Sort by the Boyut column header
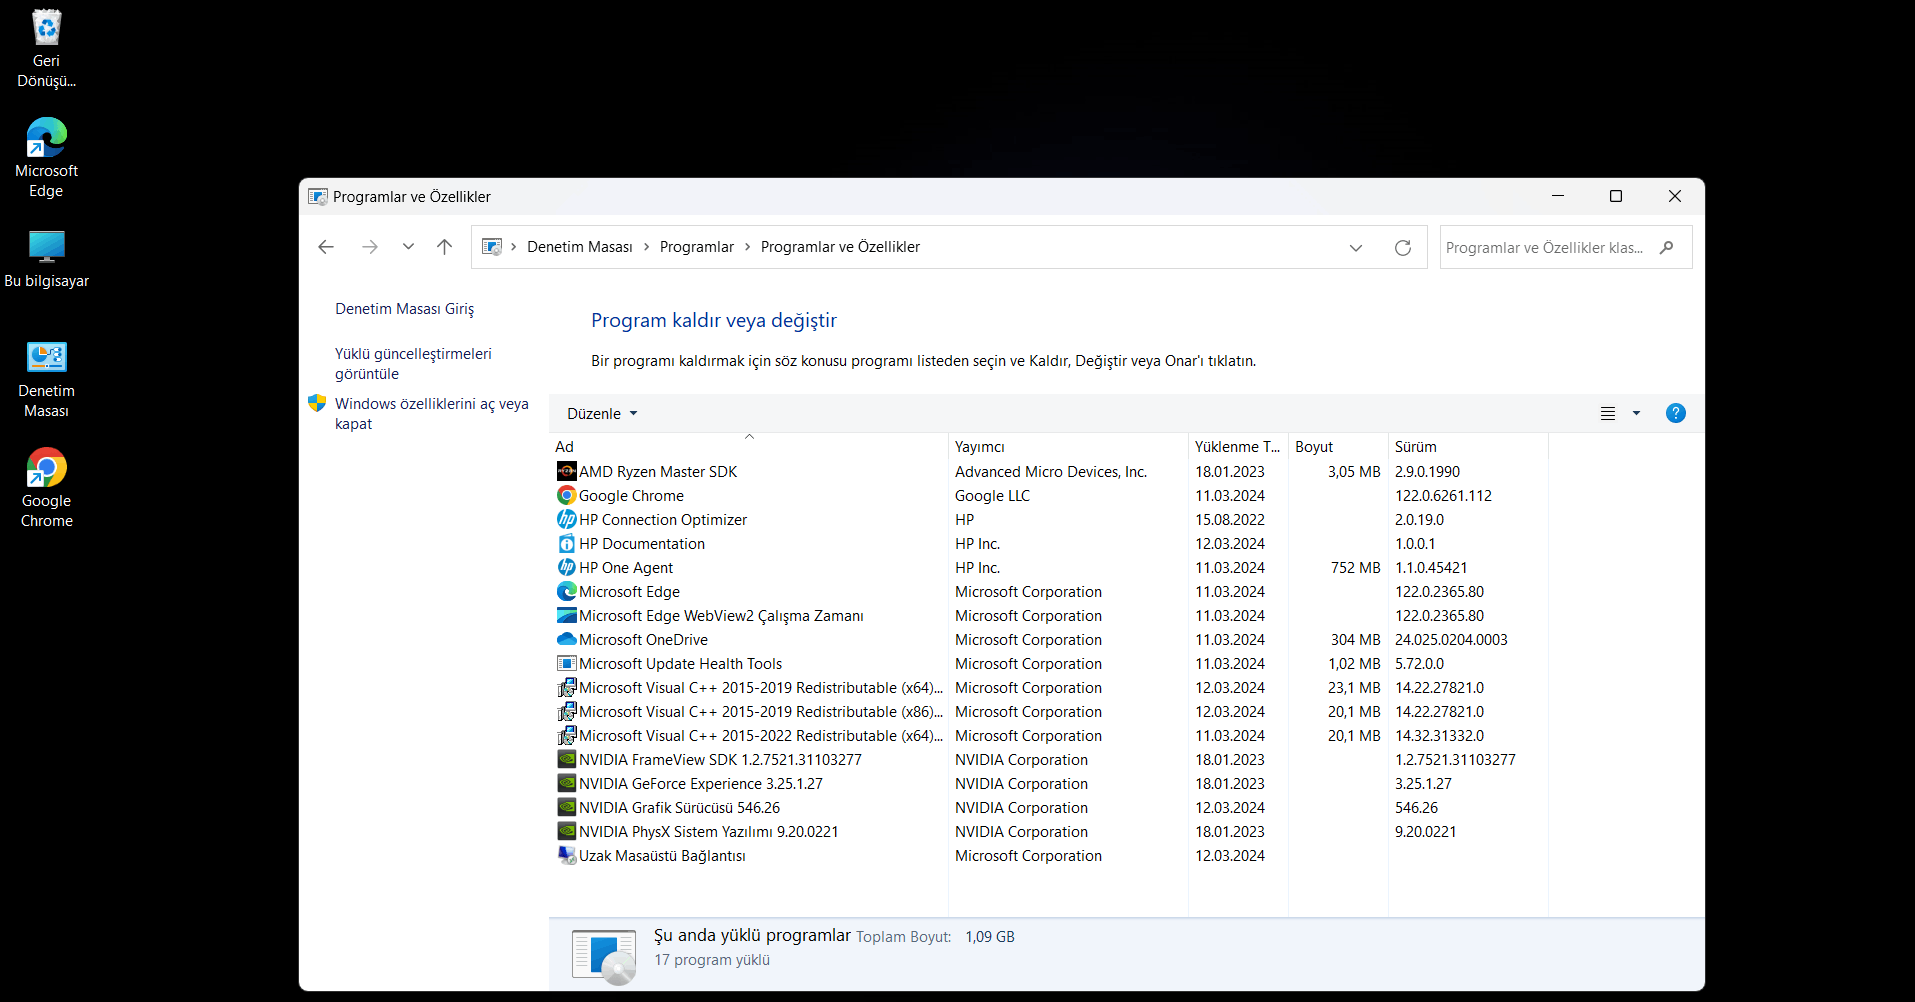This screenshot has width=1915, height=1002. tap(1338, 446)
